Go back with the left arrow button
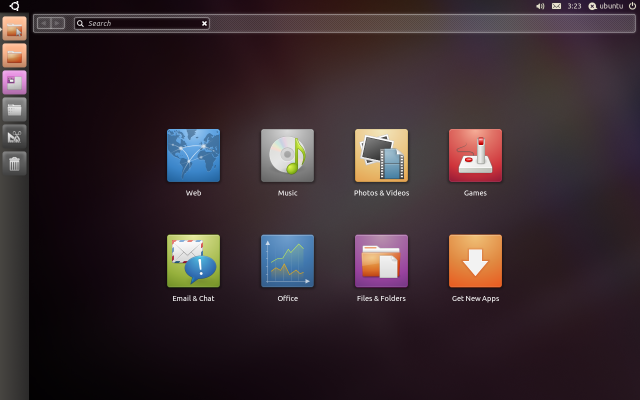640x400 pixels. (44, 23)
